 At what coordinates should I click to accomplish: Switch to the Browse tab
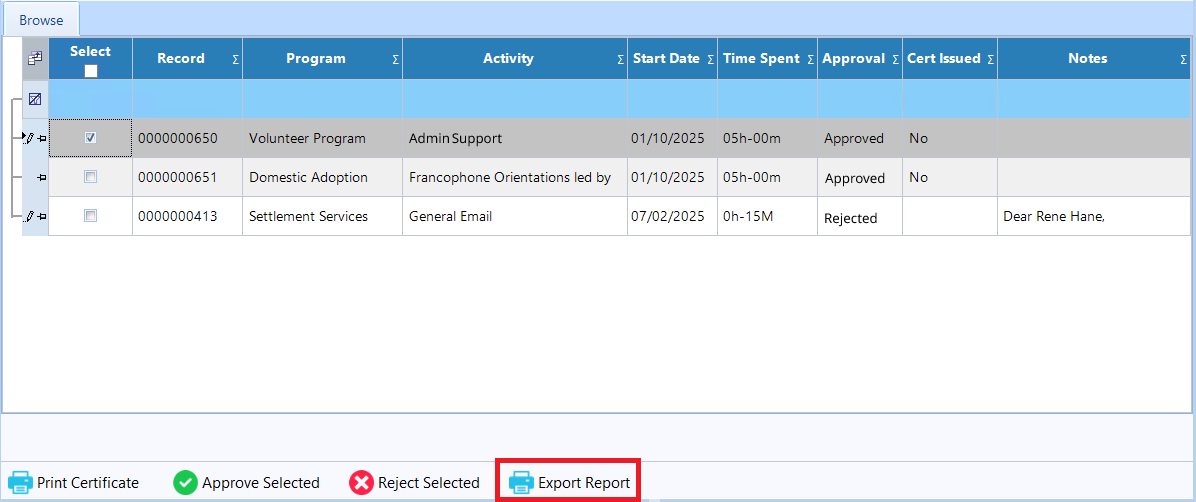[x=41, y=21]
